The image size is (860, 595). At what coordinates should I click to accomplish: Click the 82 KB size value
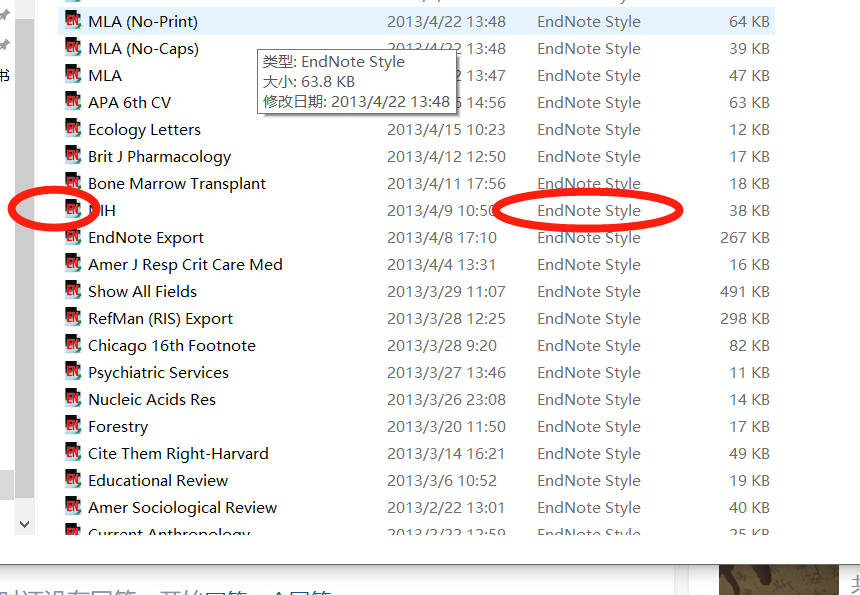[749, 345]
